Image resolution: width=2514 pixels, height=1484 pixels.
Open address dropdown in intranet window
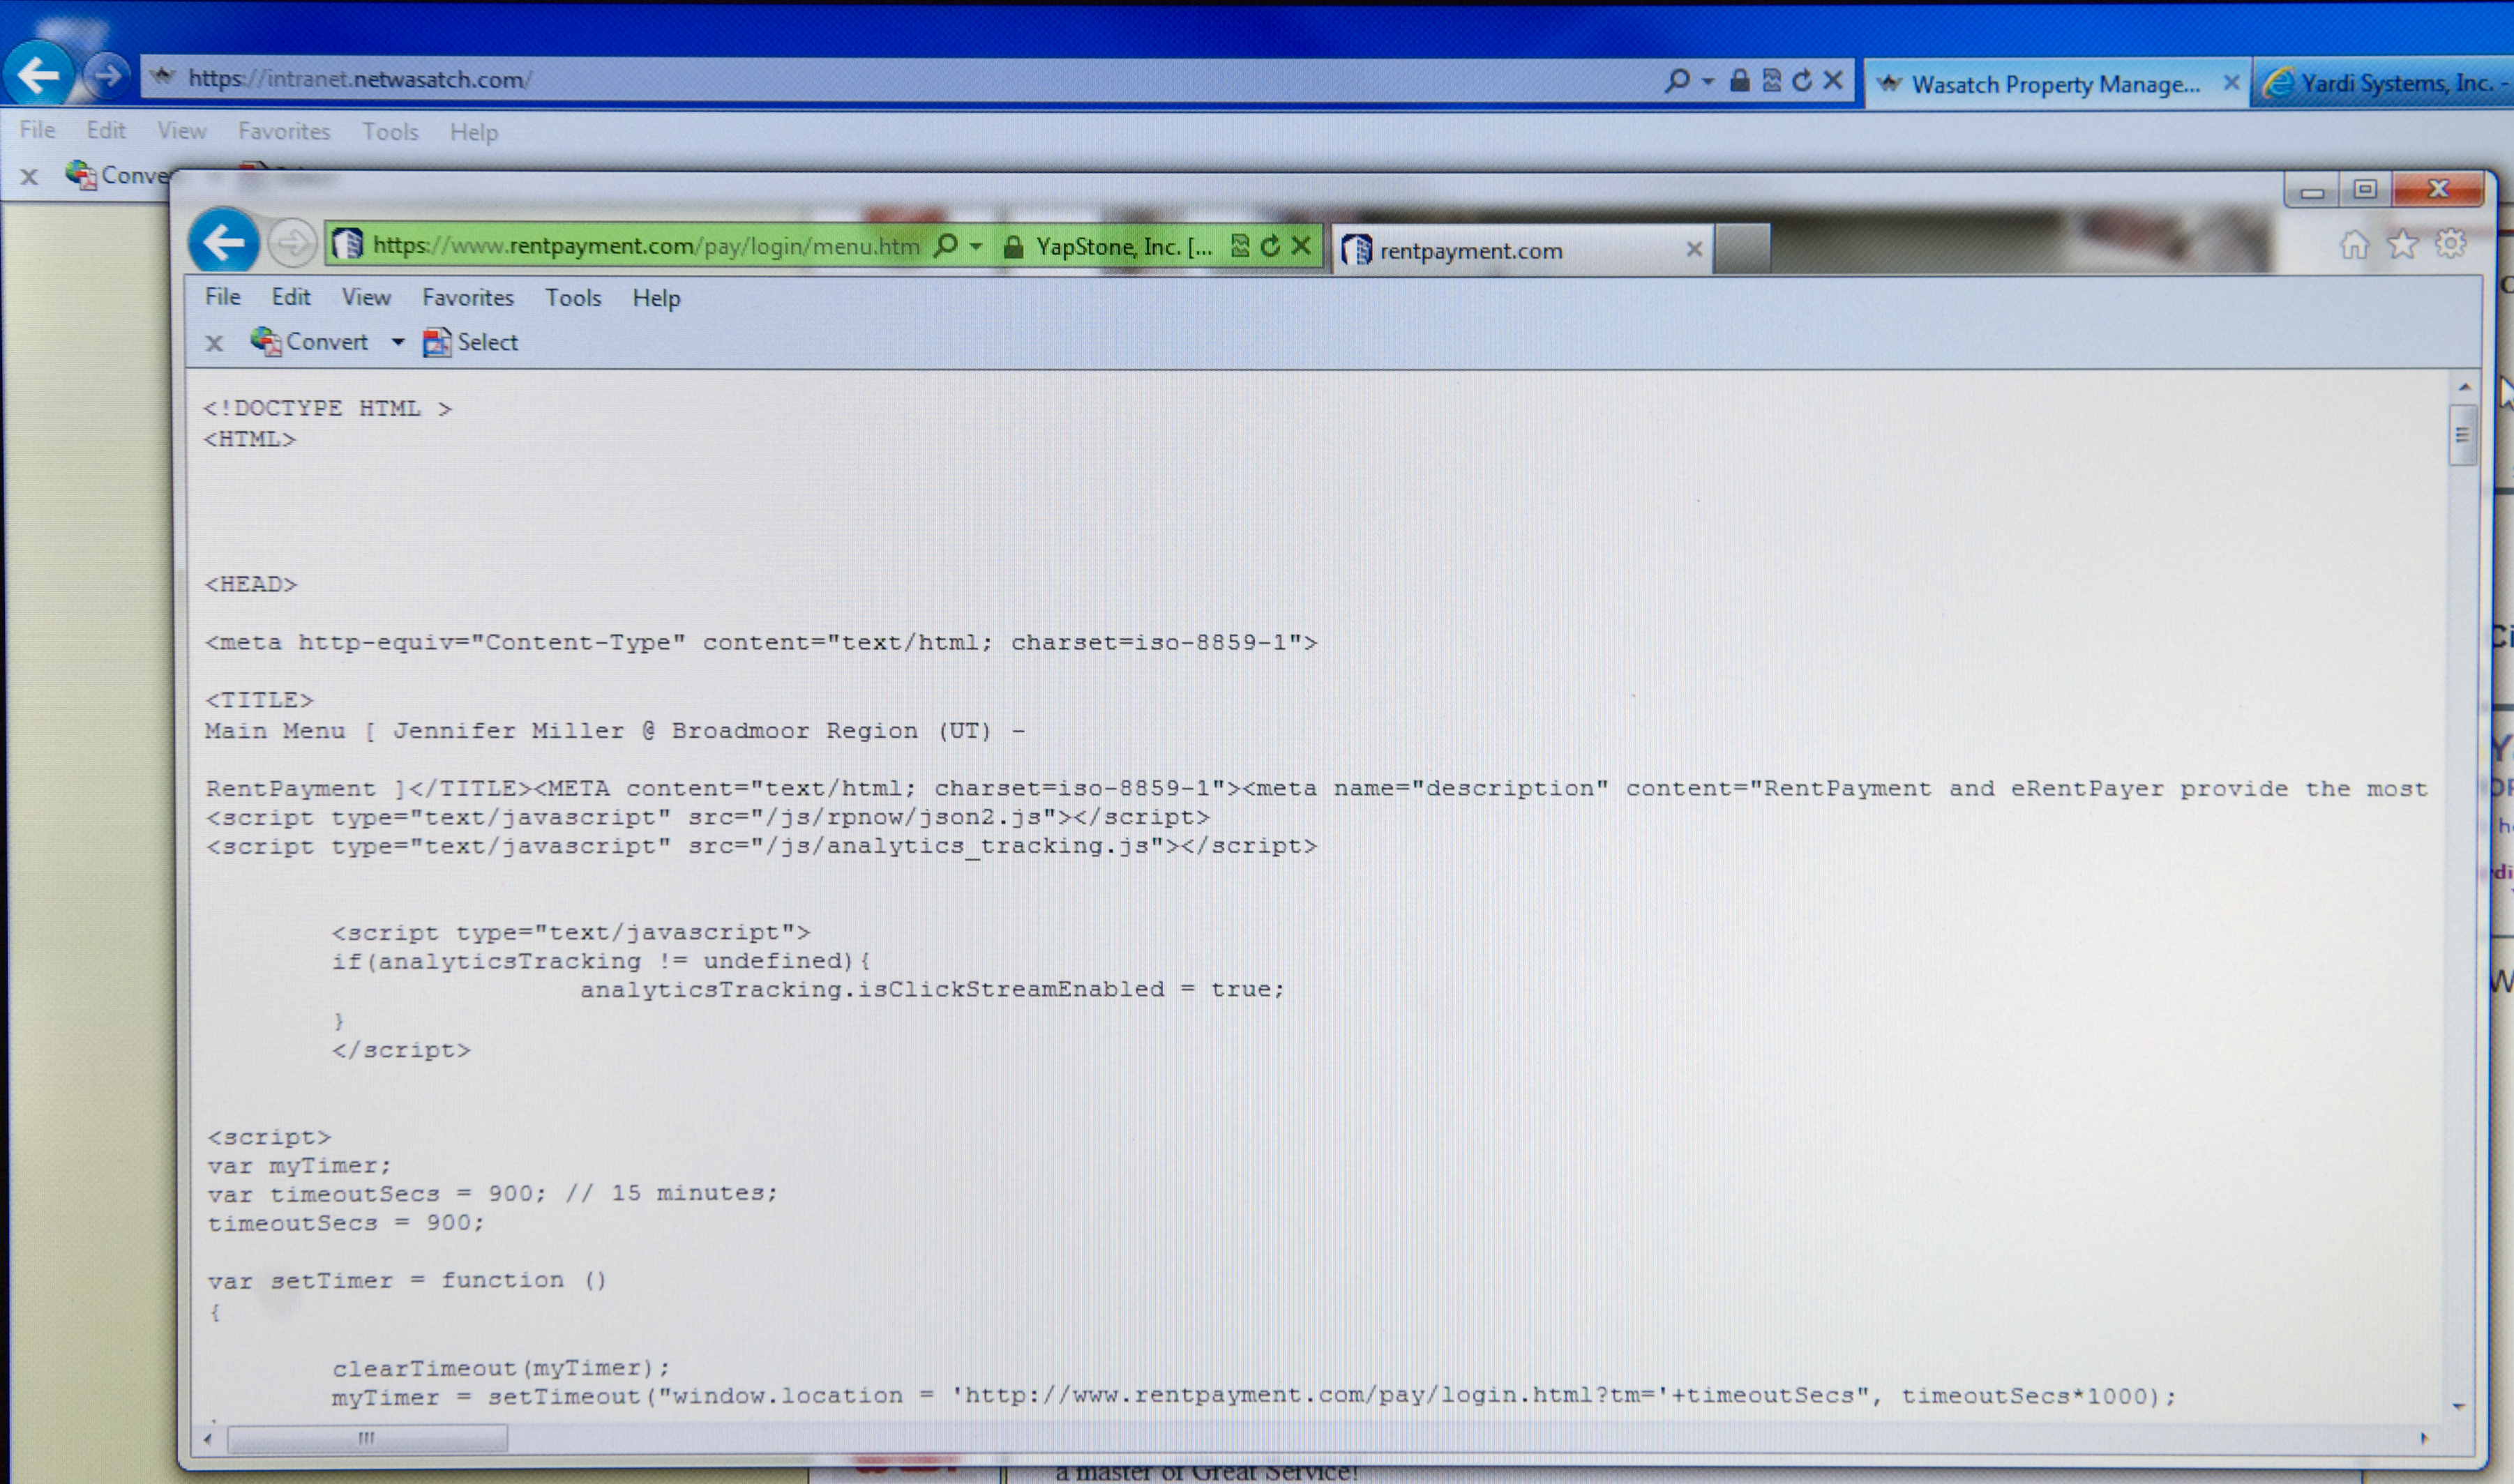pos(1708,81)
